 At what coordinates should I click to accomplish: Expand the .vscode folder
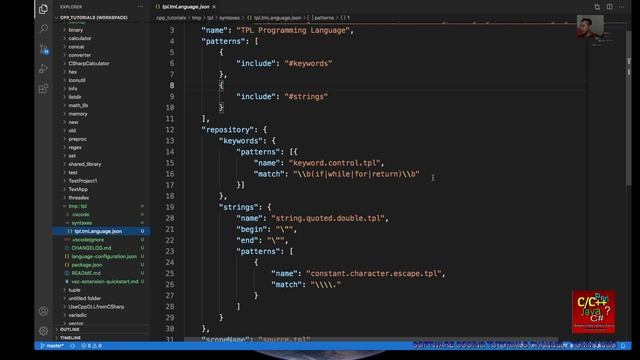coord(80,214)
